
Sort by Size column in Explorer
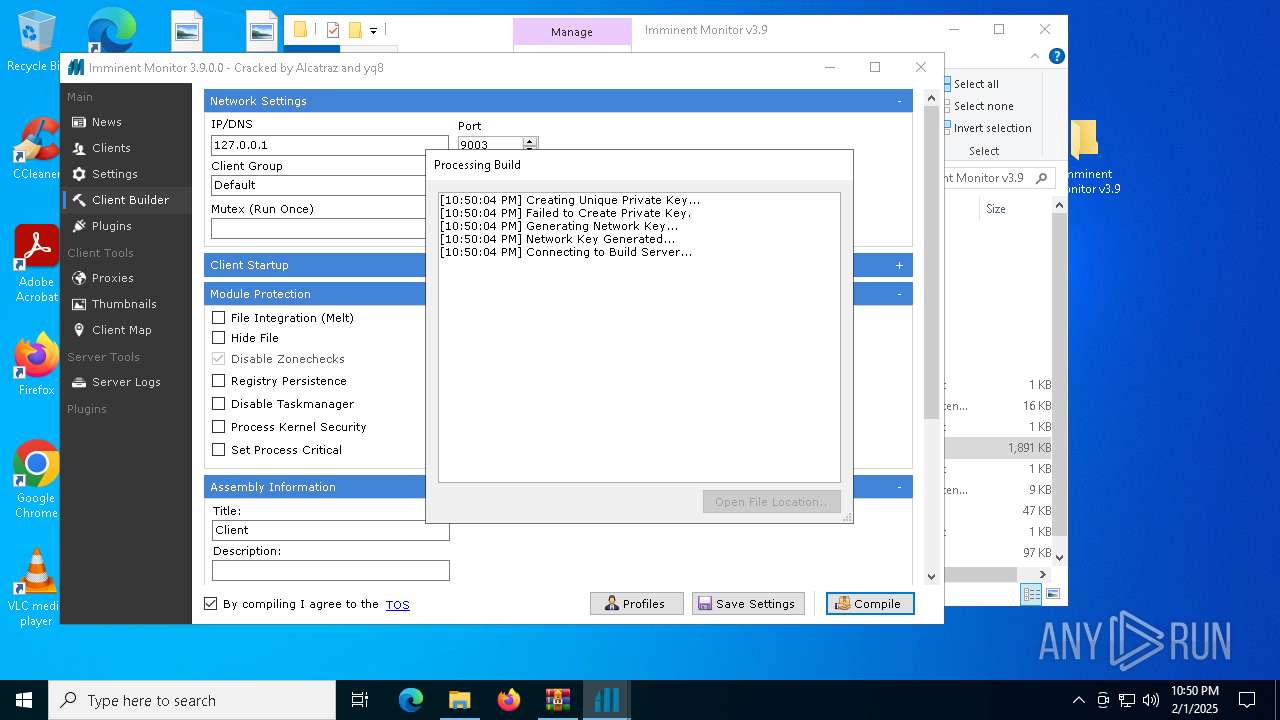[996, 209]
